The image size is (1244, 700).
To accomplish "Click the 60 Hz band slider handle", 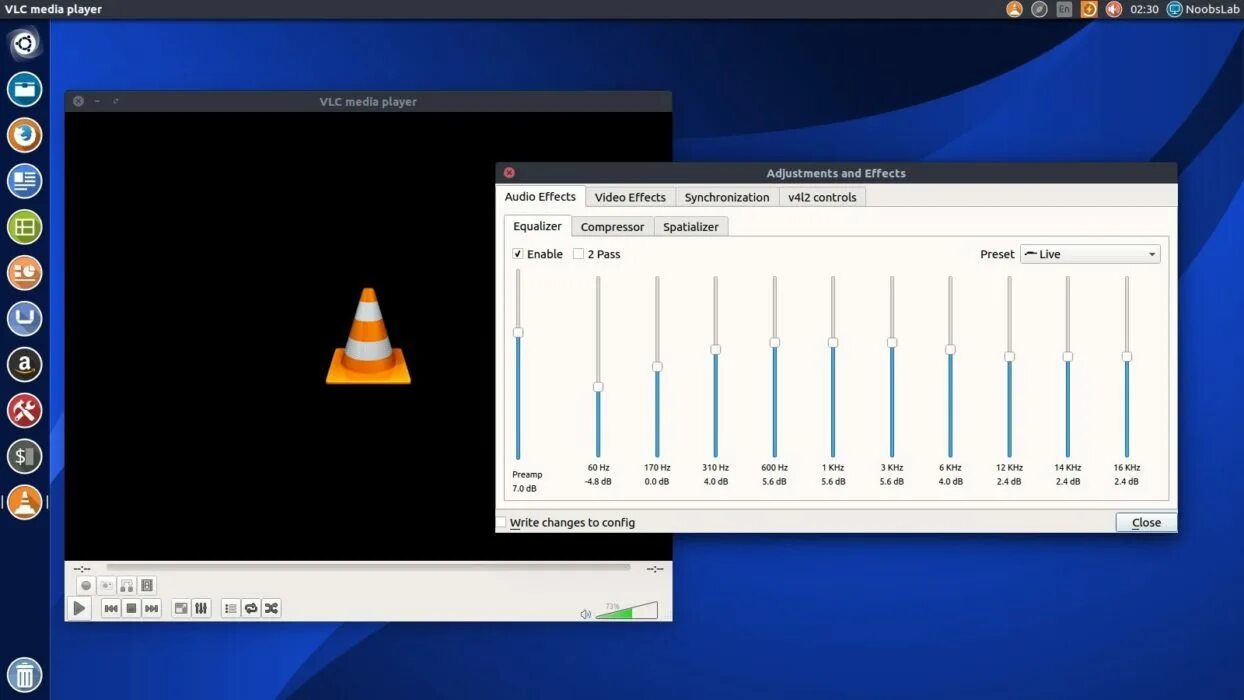I will pyautogui.click(x=598, y=386).
